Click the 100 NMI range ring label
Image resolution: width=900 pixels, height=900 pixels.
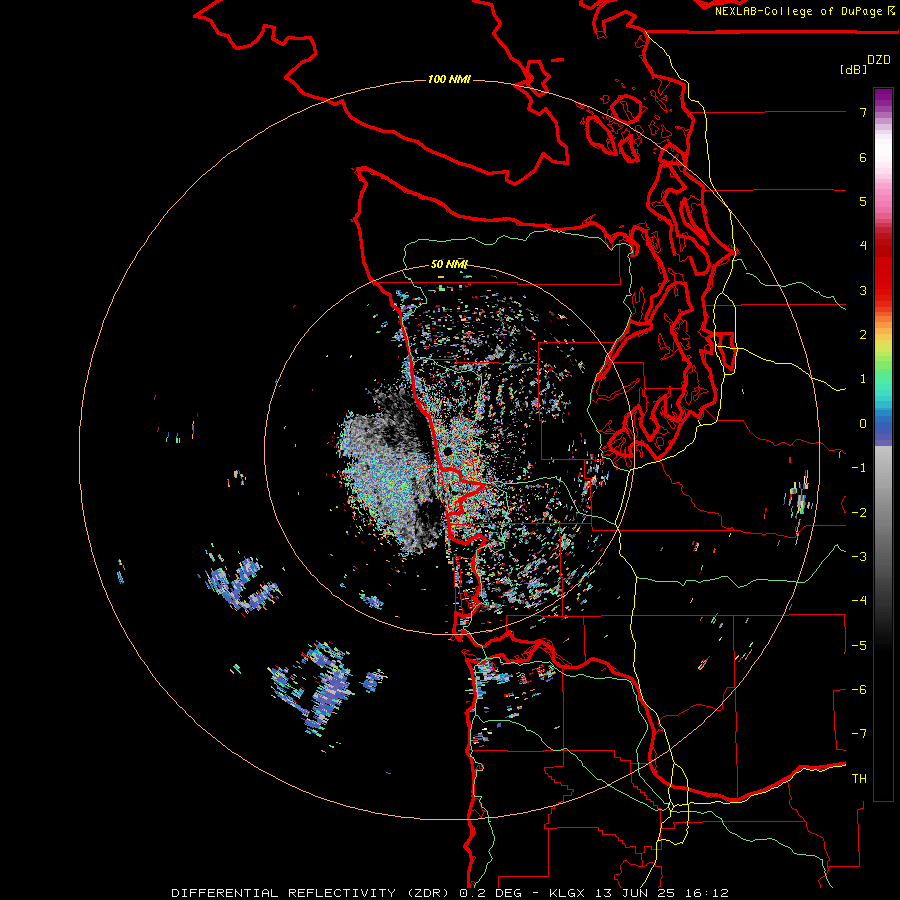[449, 79]
